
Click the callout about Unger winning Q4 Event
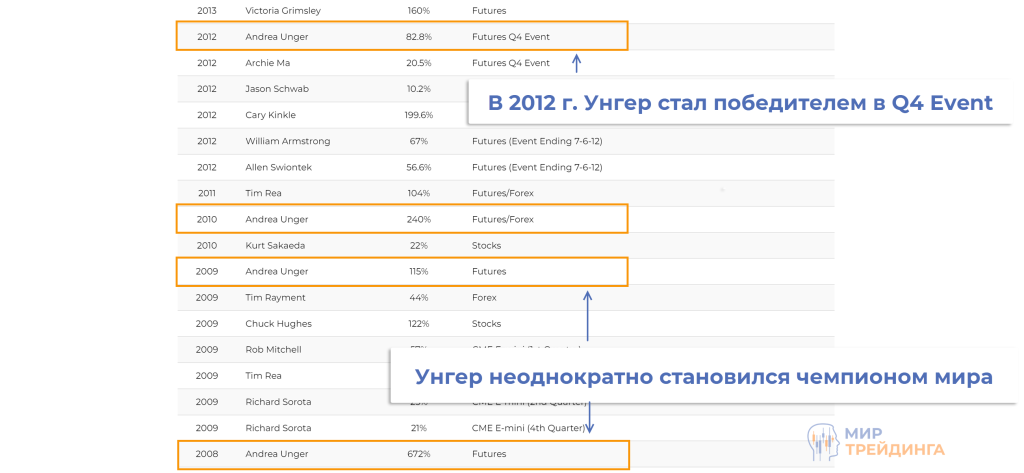739,102
